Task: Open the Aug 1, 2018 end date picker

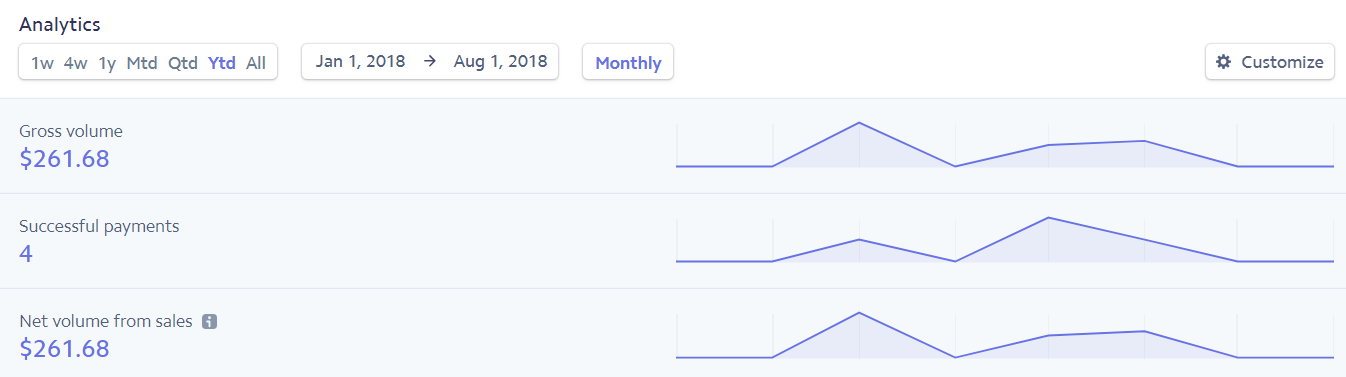Action: [500, 61]
